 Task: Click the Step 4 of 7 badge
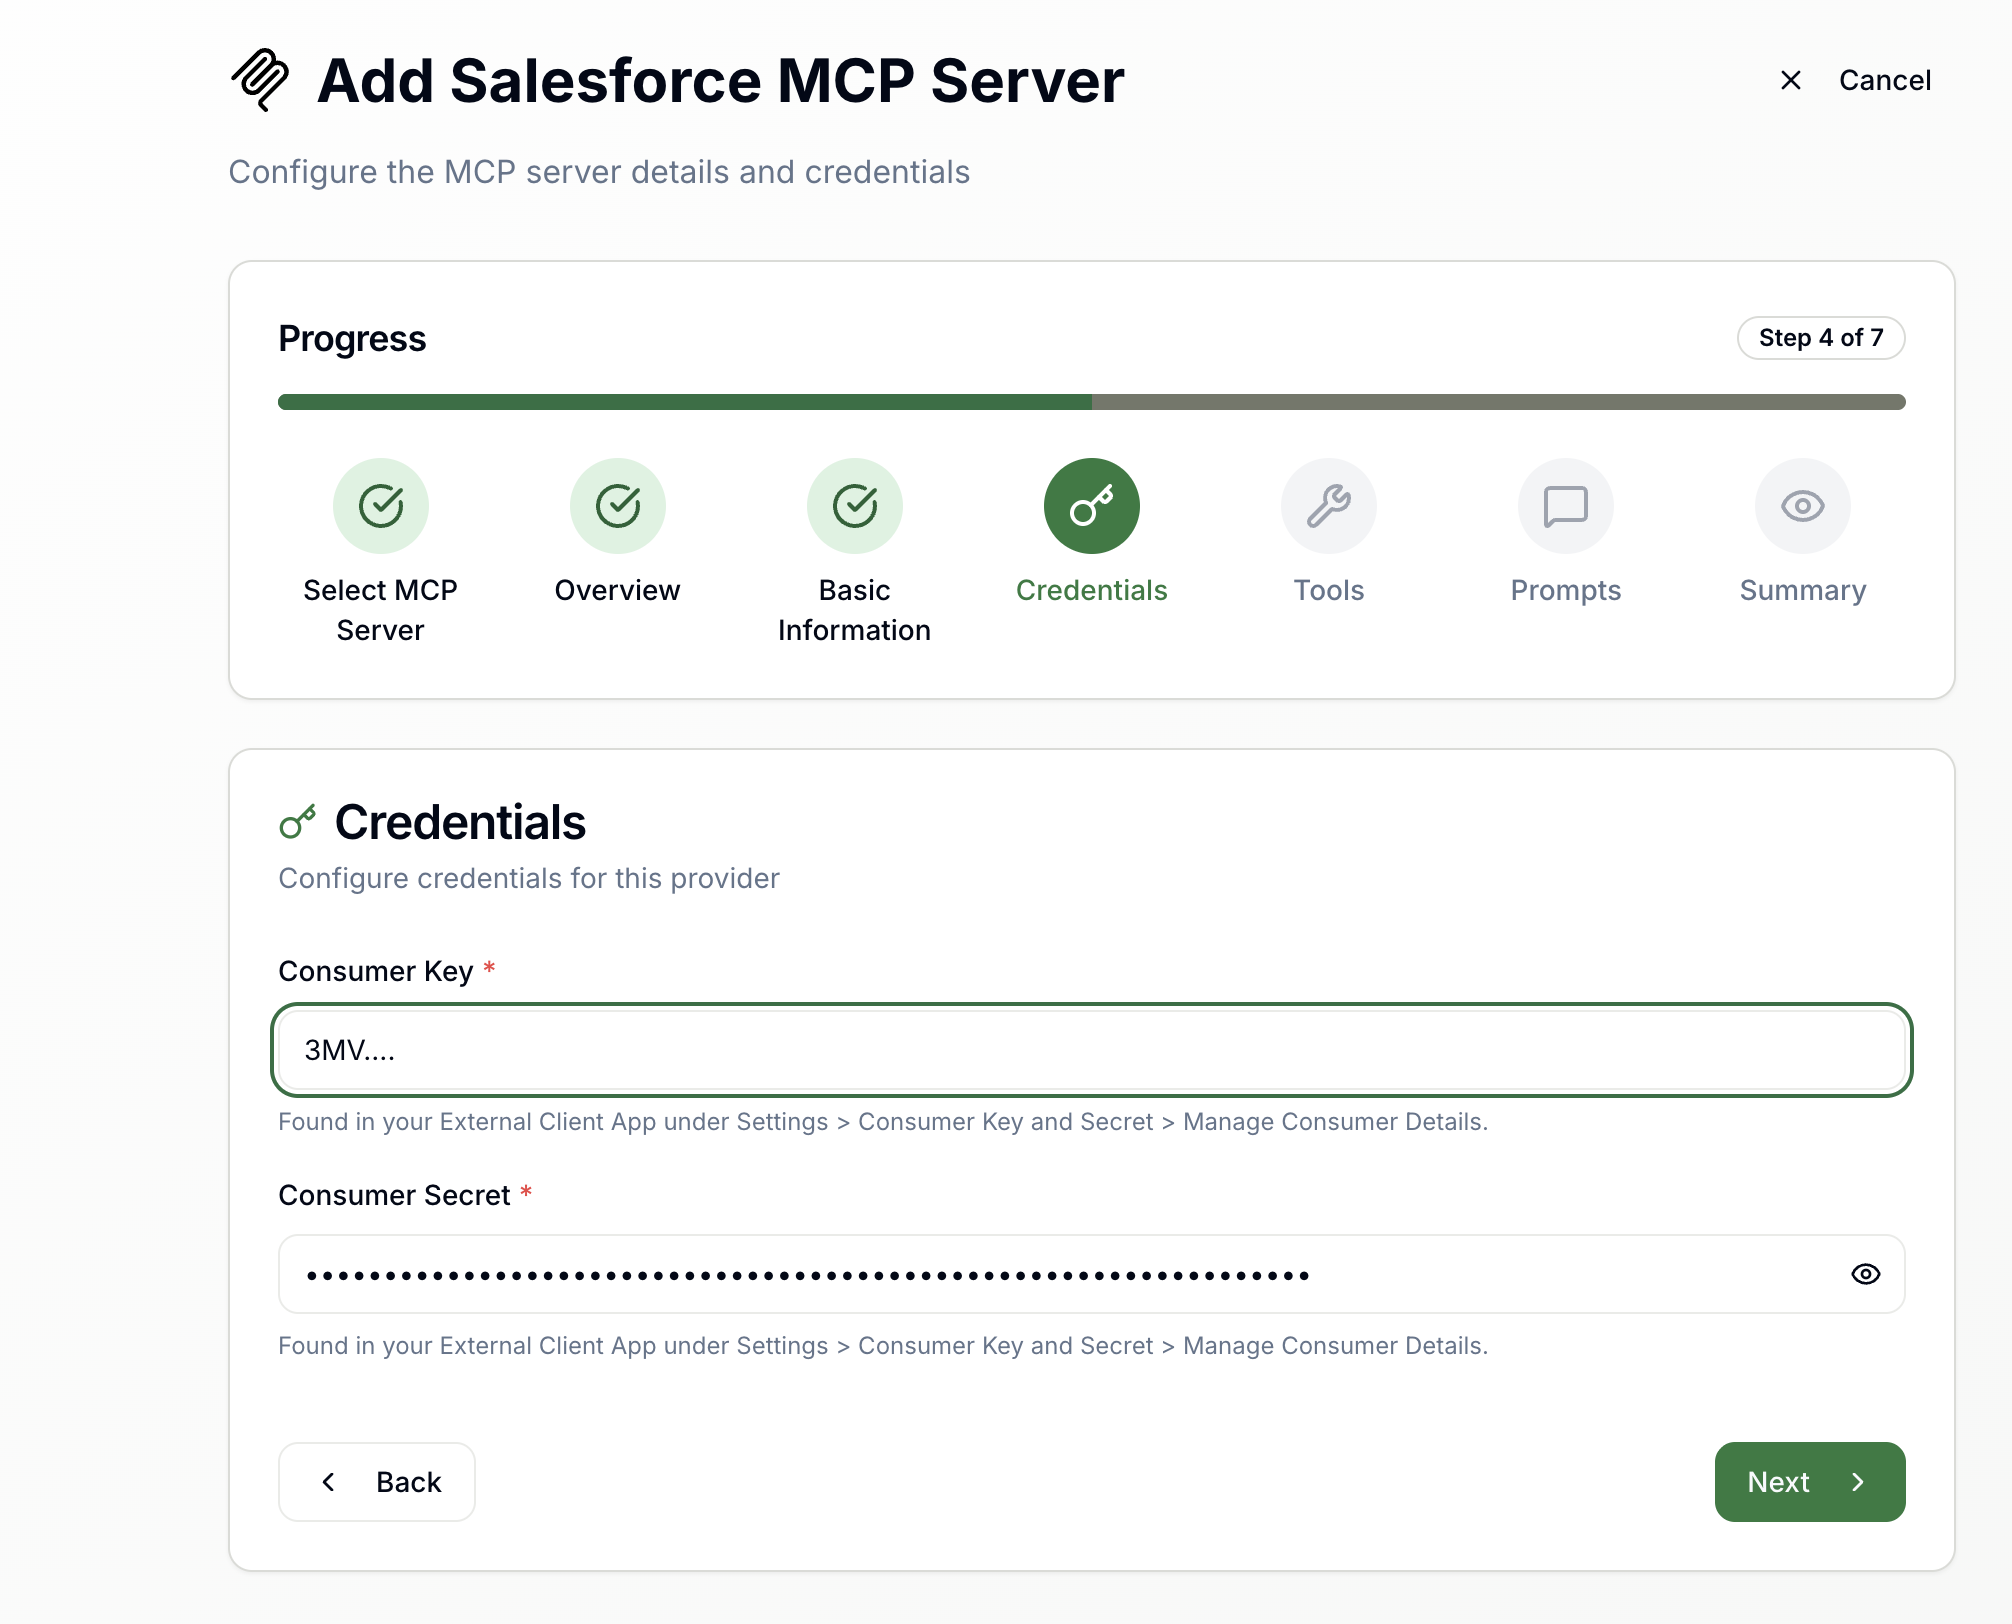pos(1821,338)
